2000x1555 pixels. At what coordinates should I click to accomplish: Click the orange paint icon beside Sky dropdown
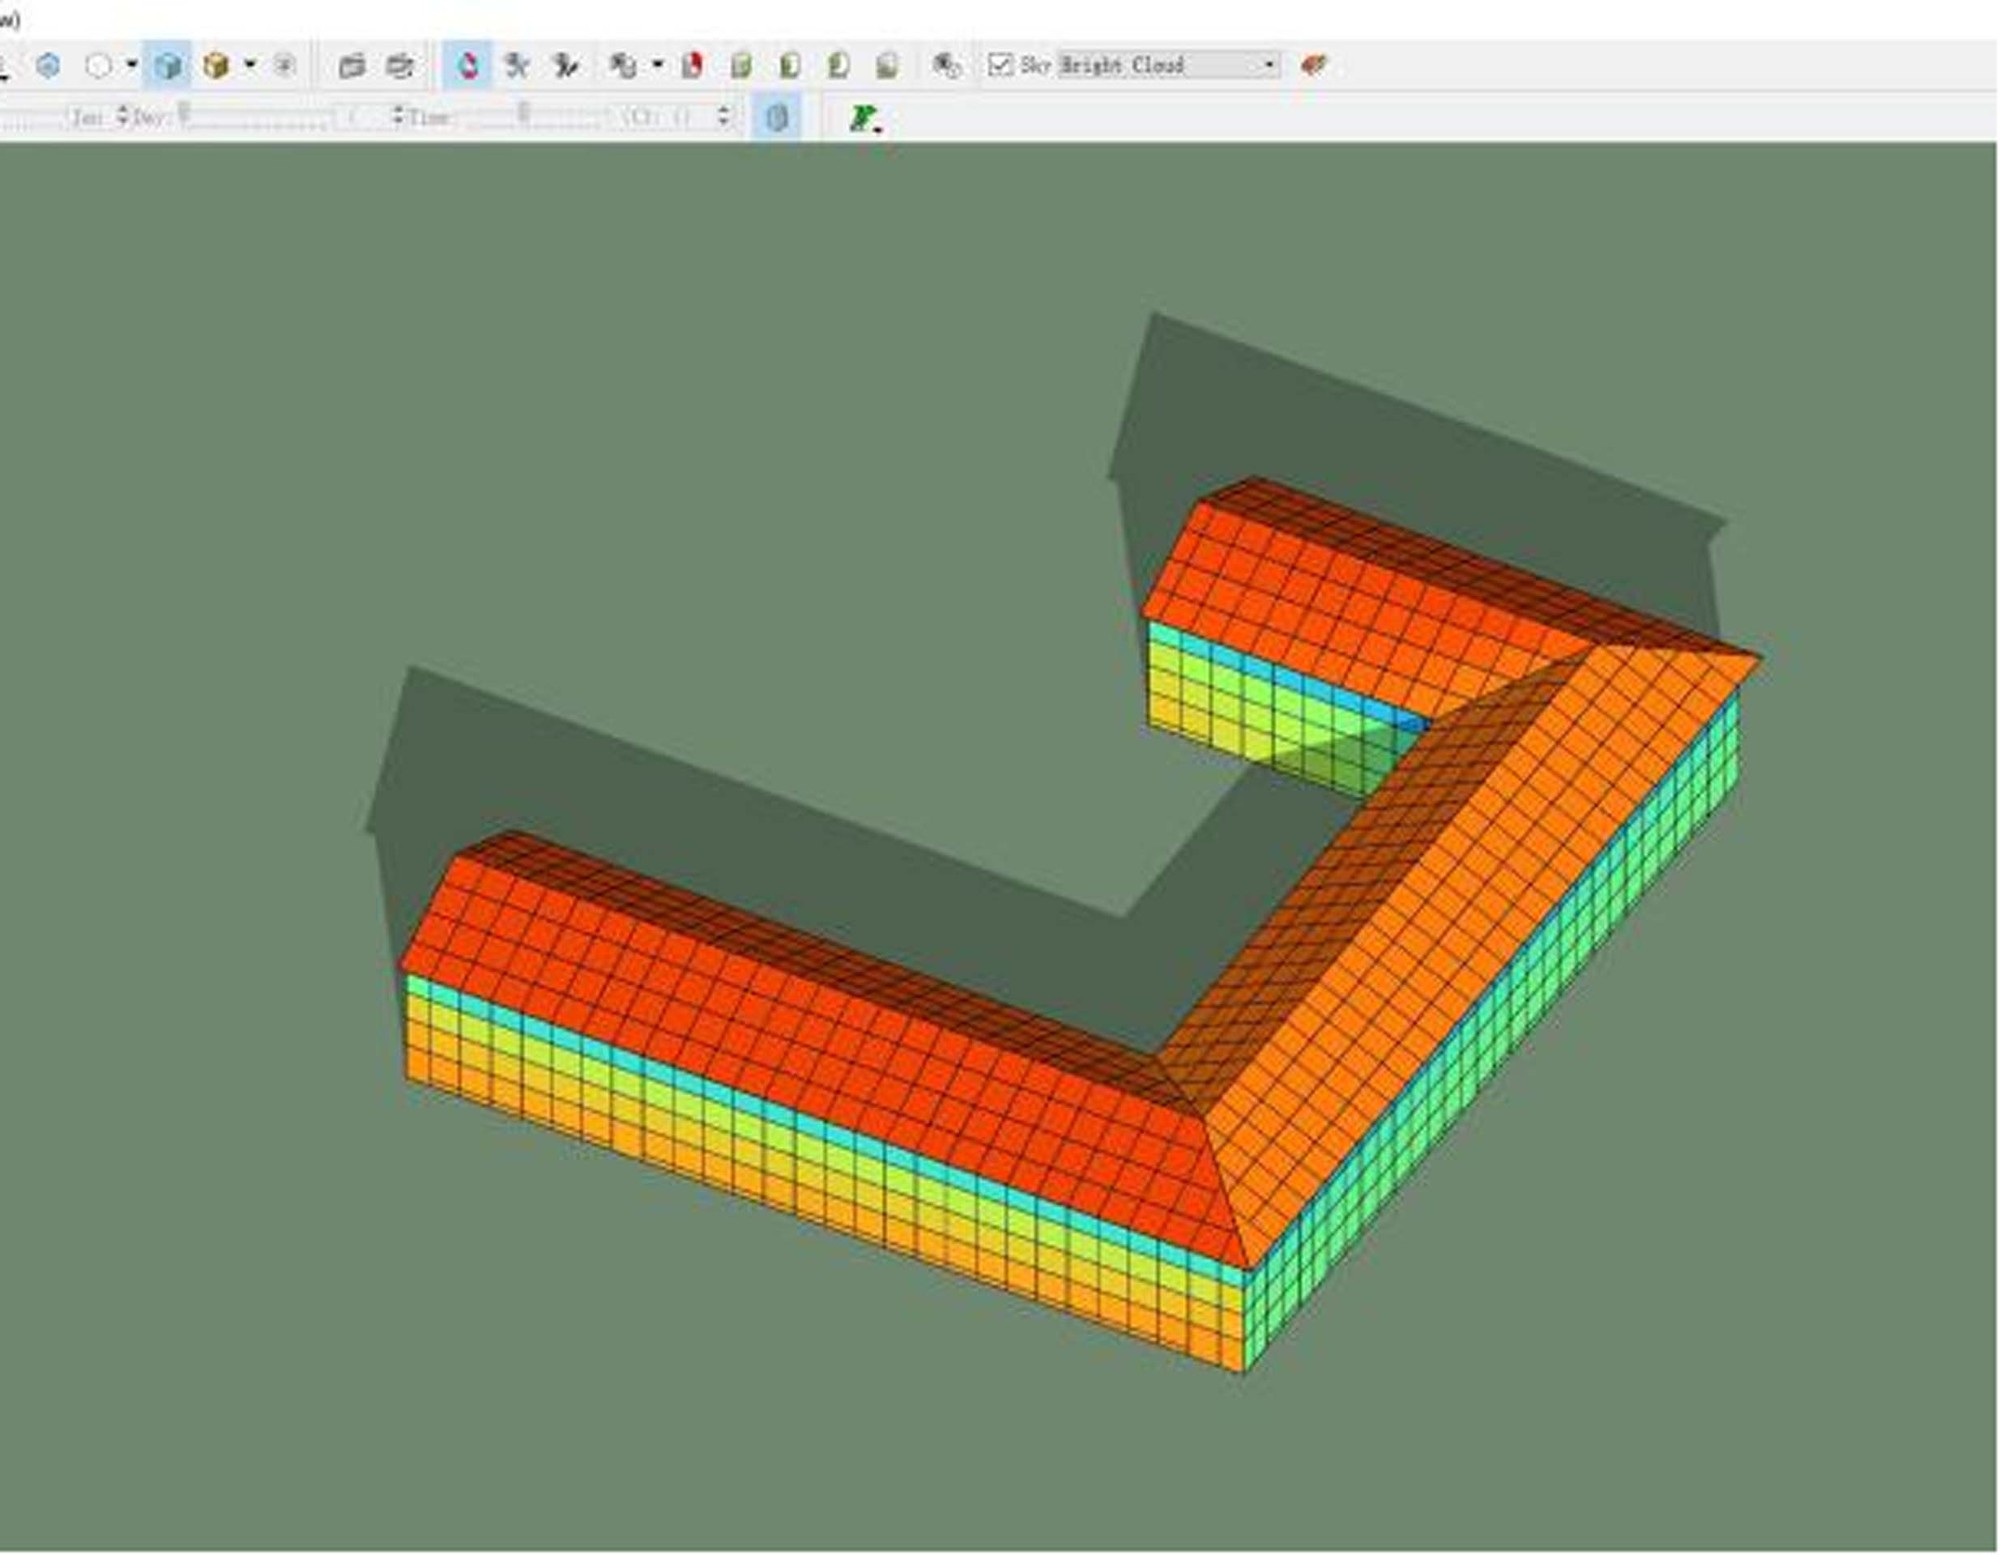[1313, 66]
